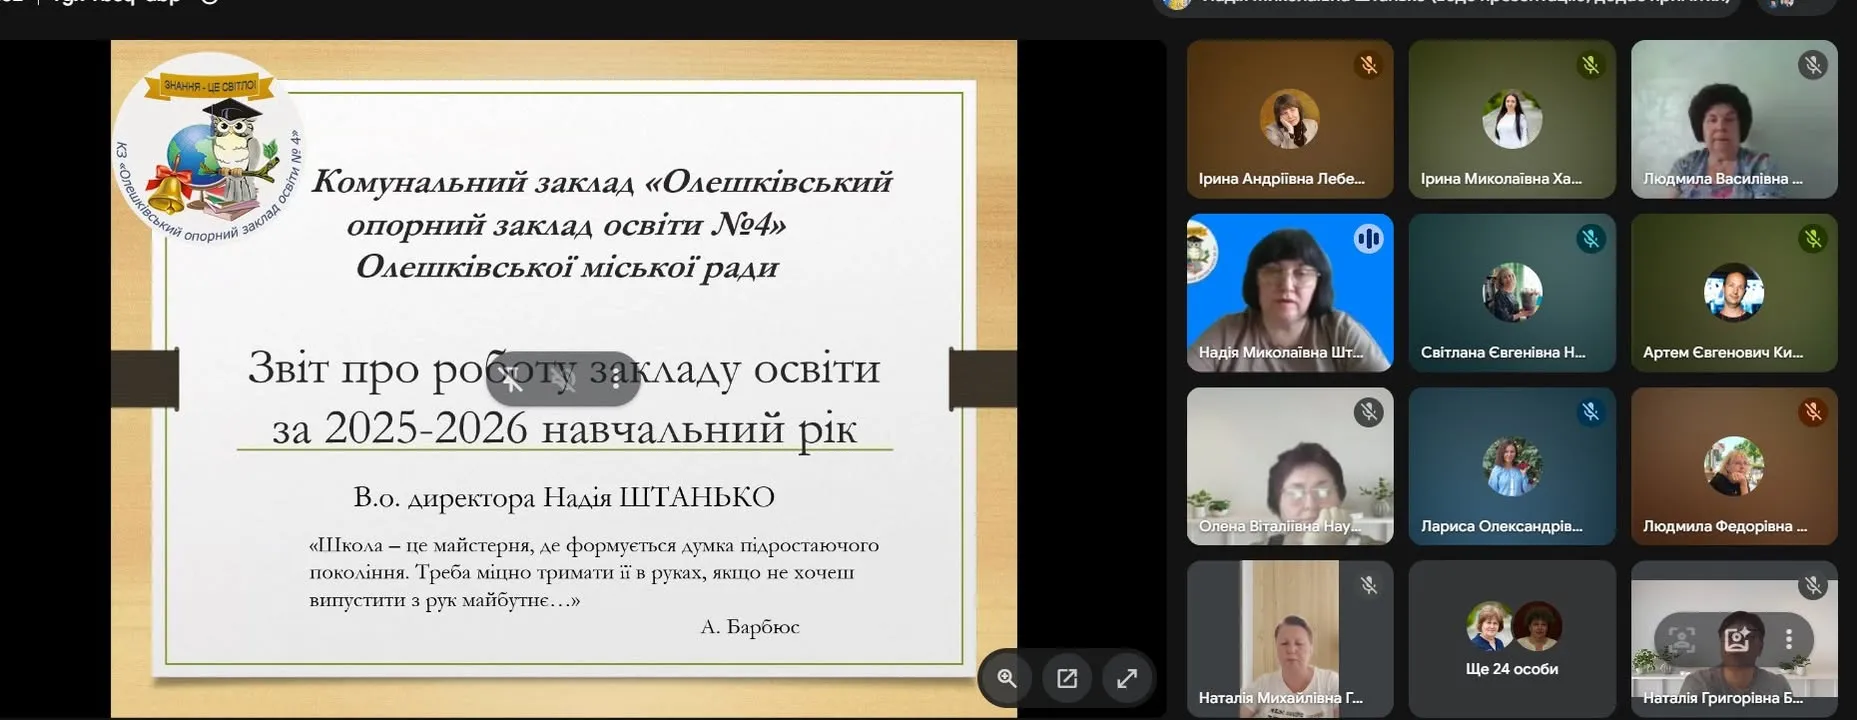Click muted mic icon on Наталія Михайлівна tile

1368,585
